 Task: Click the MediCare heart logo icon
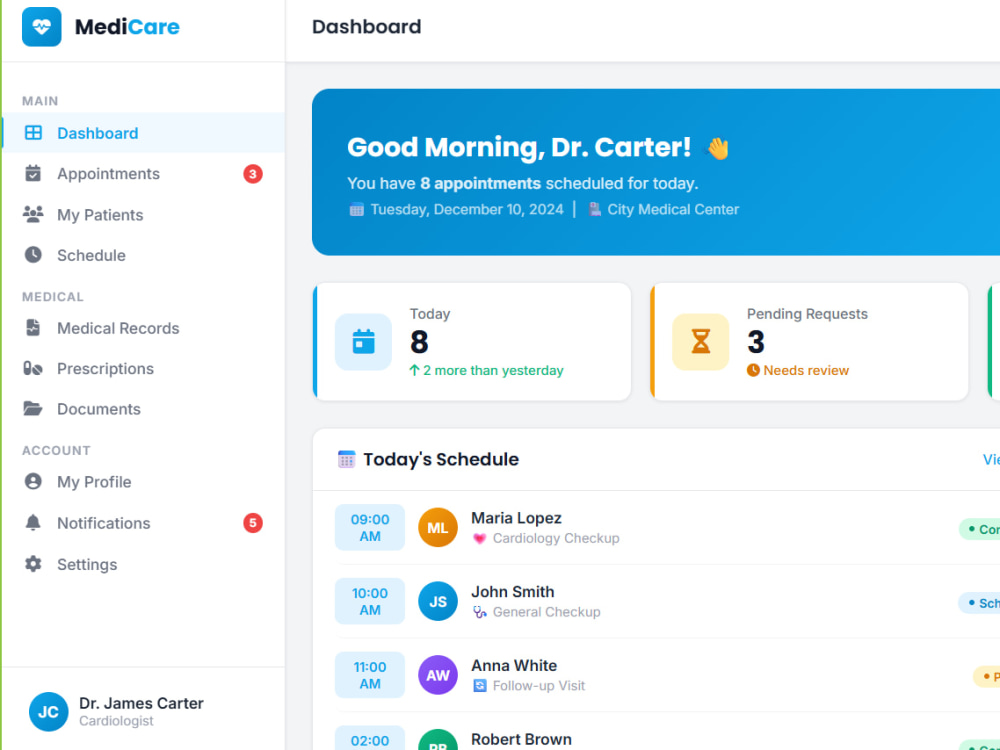(41, 27)
